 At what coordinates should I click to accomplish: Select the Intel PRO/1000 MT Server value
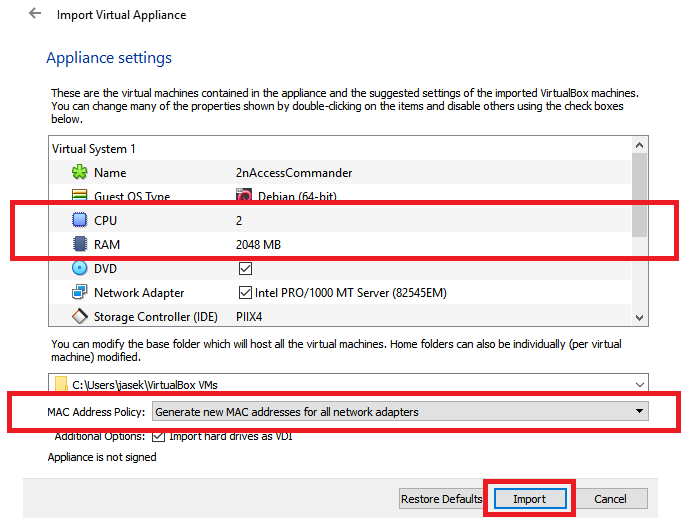coord(351,293)
